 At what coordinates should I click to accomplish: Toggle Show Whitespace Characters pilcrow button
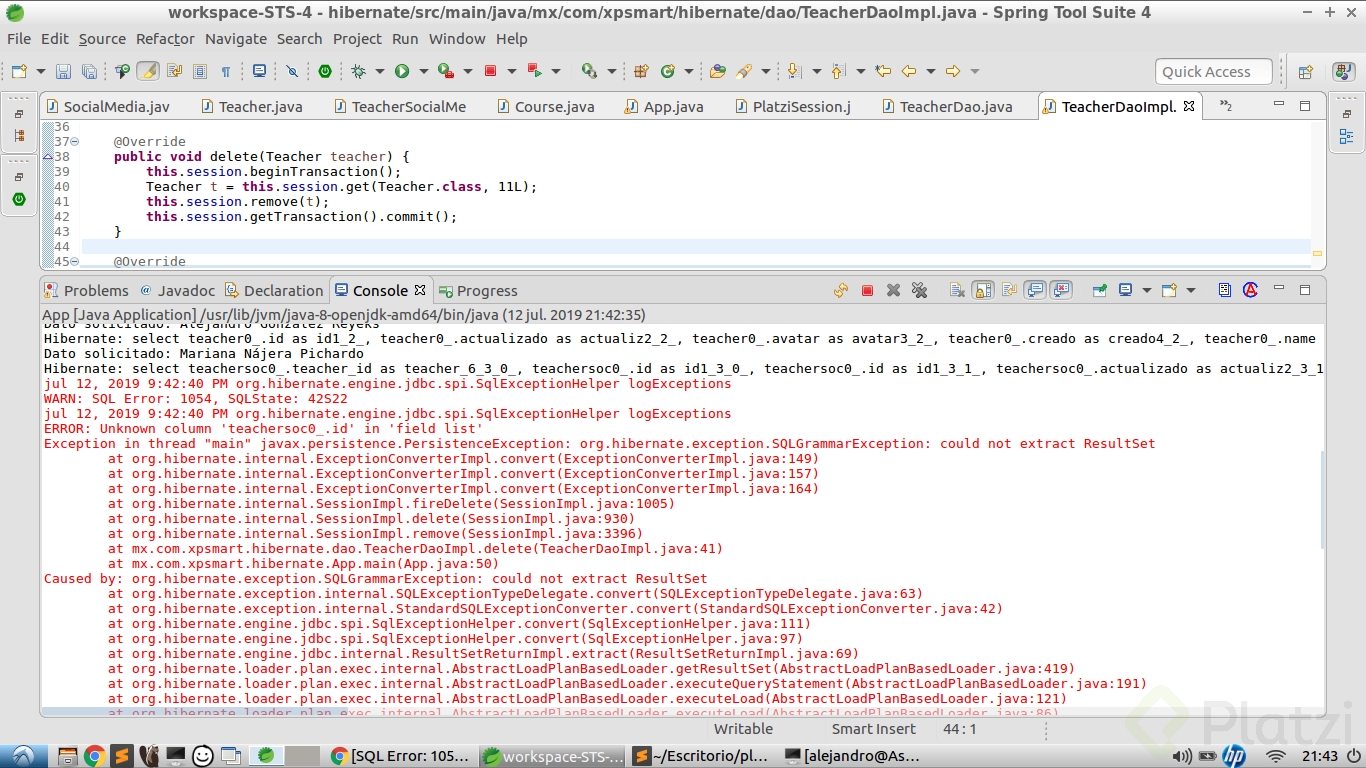[226, 71]
